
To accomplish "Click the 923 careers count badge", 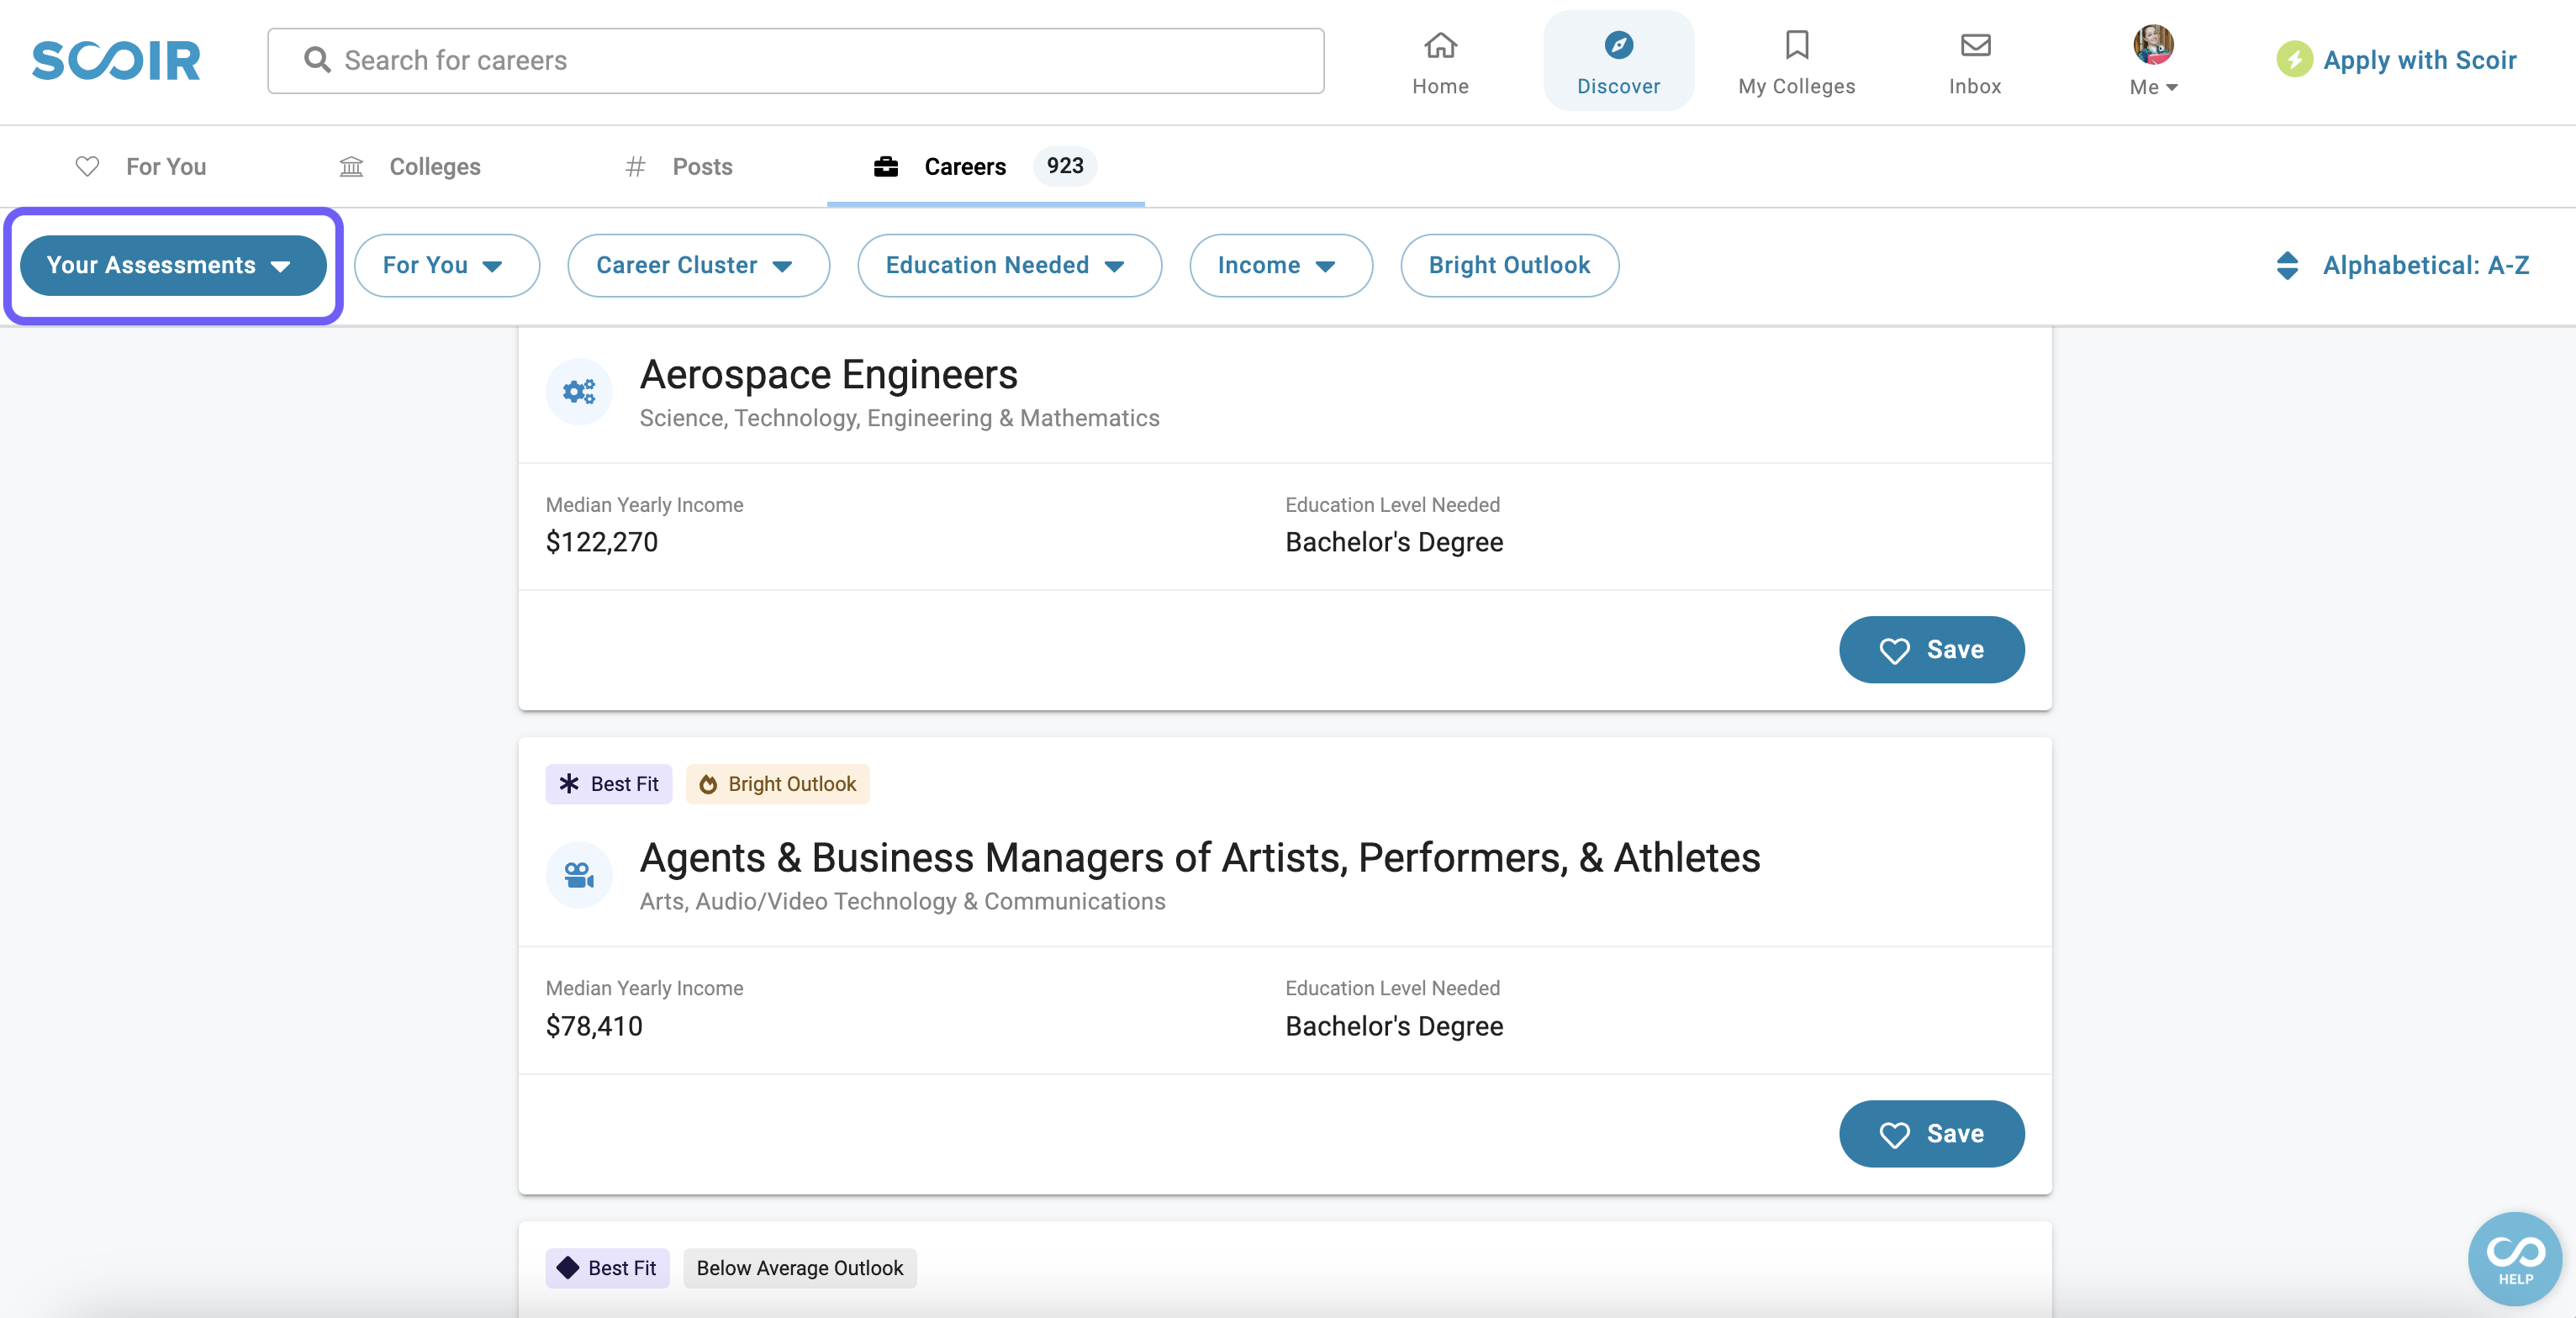I will click(x=1065, y=166).
